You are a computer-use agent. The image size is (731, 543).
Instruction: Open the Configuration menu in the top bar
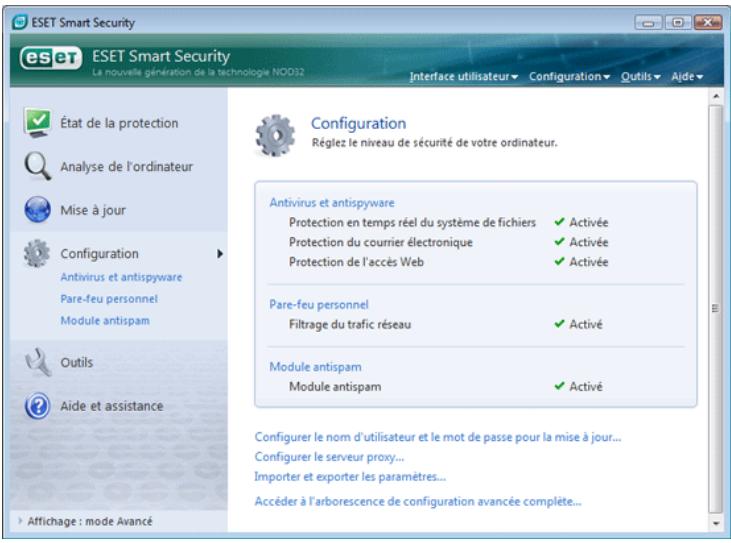[569, 76]
